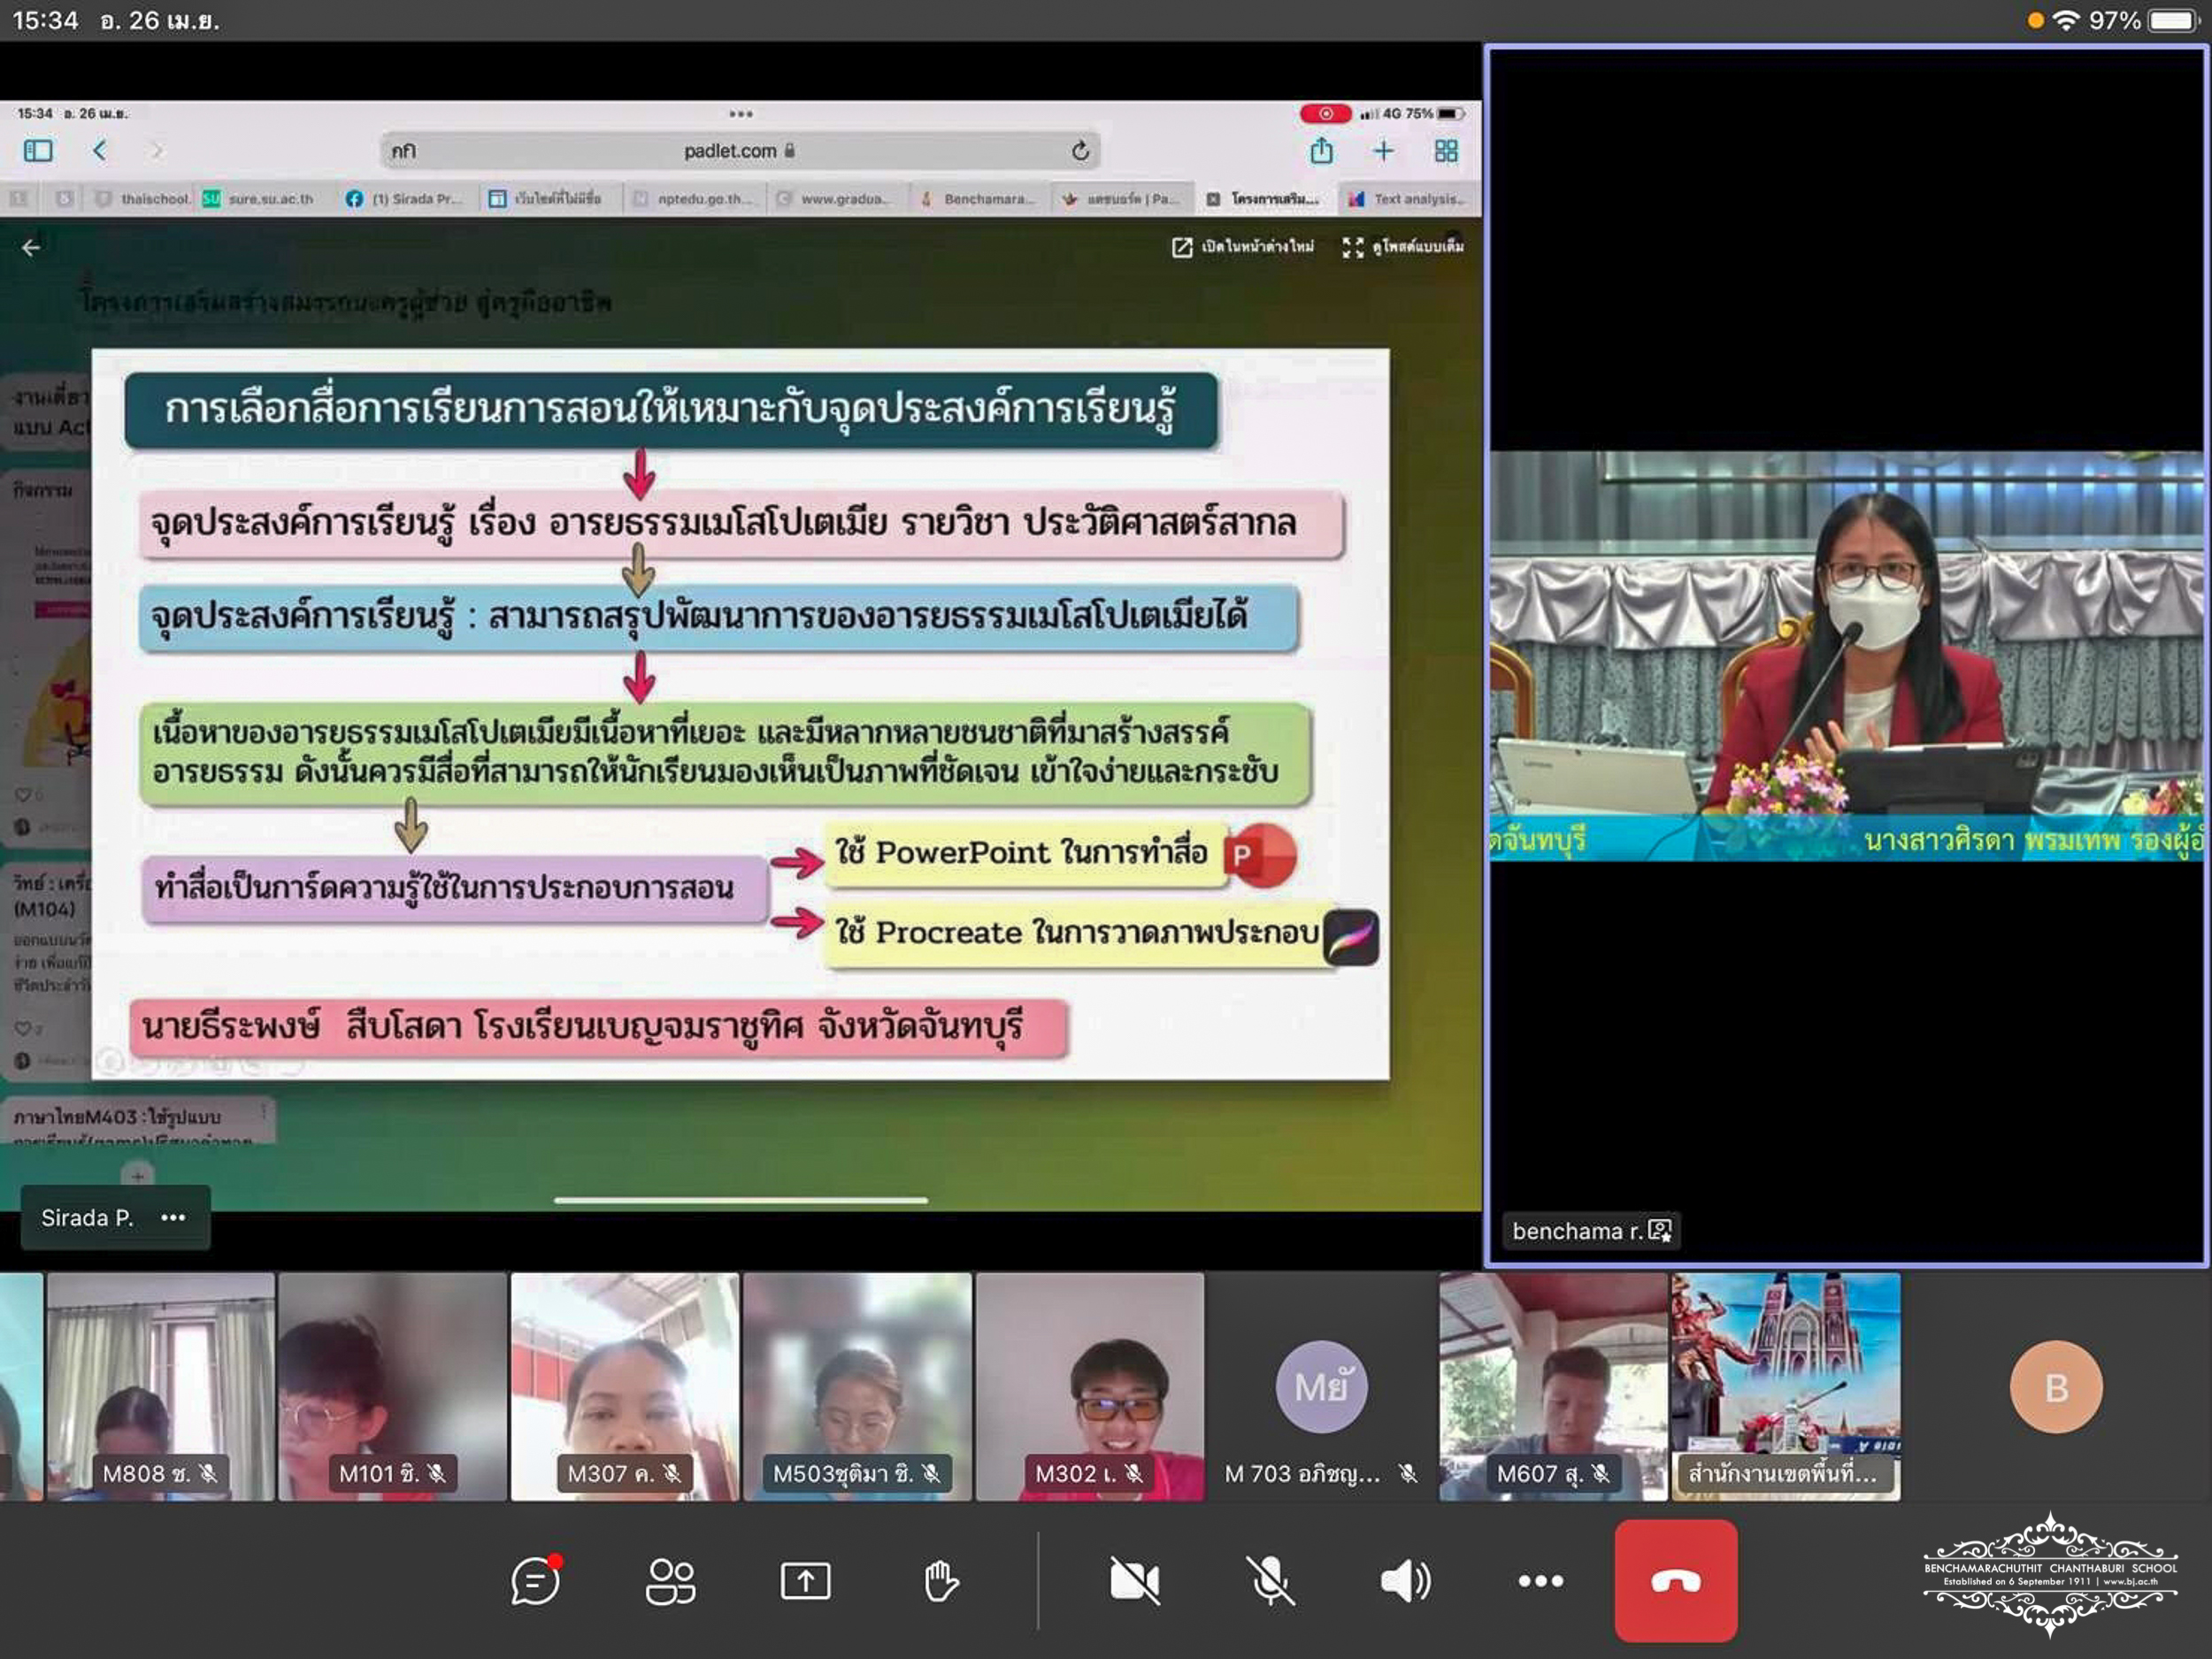Viewport: 2212px width, 1659px height.
Task: Go forward in the shared browser
Action: point(156,151)
